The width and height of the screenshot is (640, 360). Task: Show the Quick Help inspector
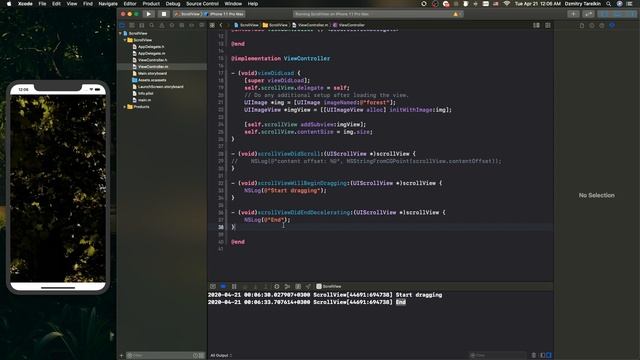[602, 25]
